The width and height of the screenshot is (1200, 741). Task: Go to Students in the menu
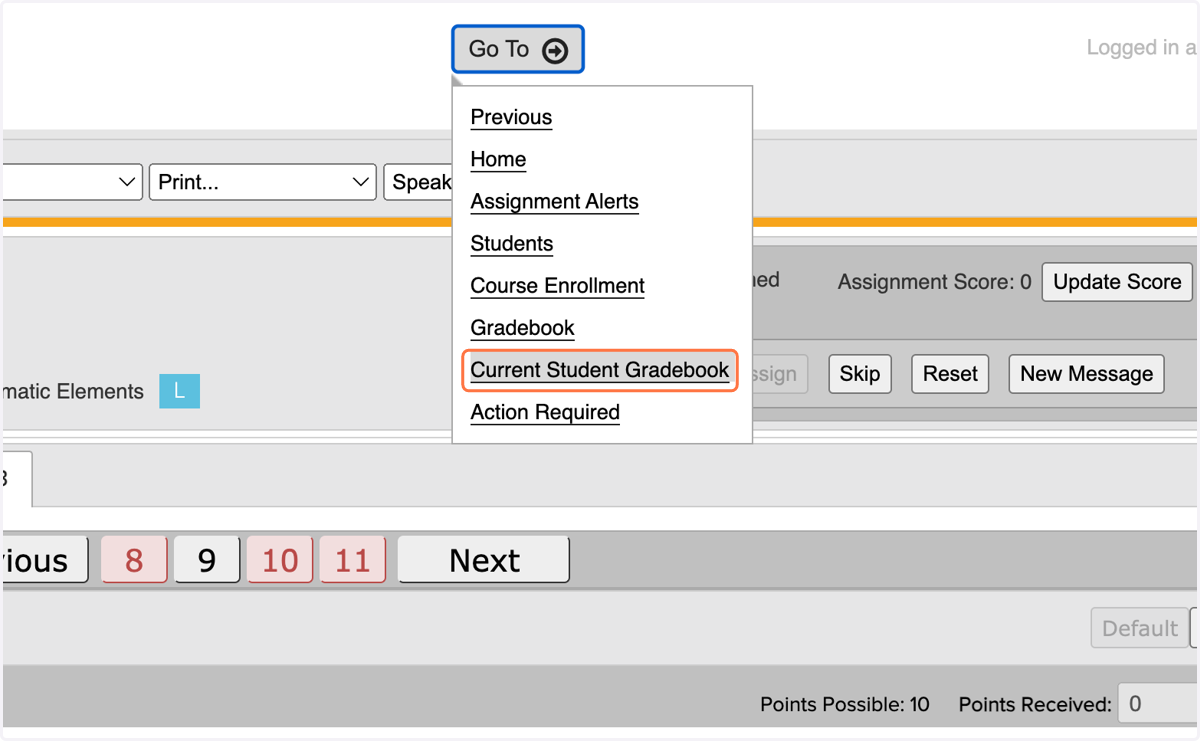coord(511,243)
